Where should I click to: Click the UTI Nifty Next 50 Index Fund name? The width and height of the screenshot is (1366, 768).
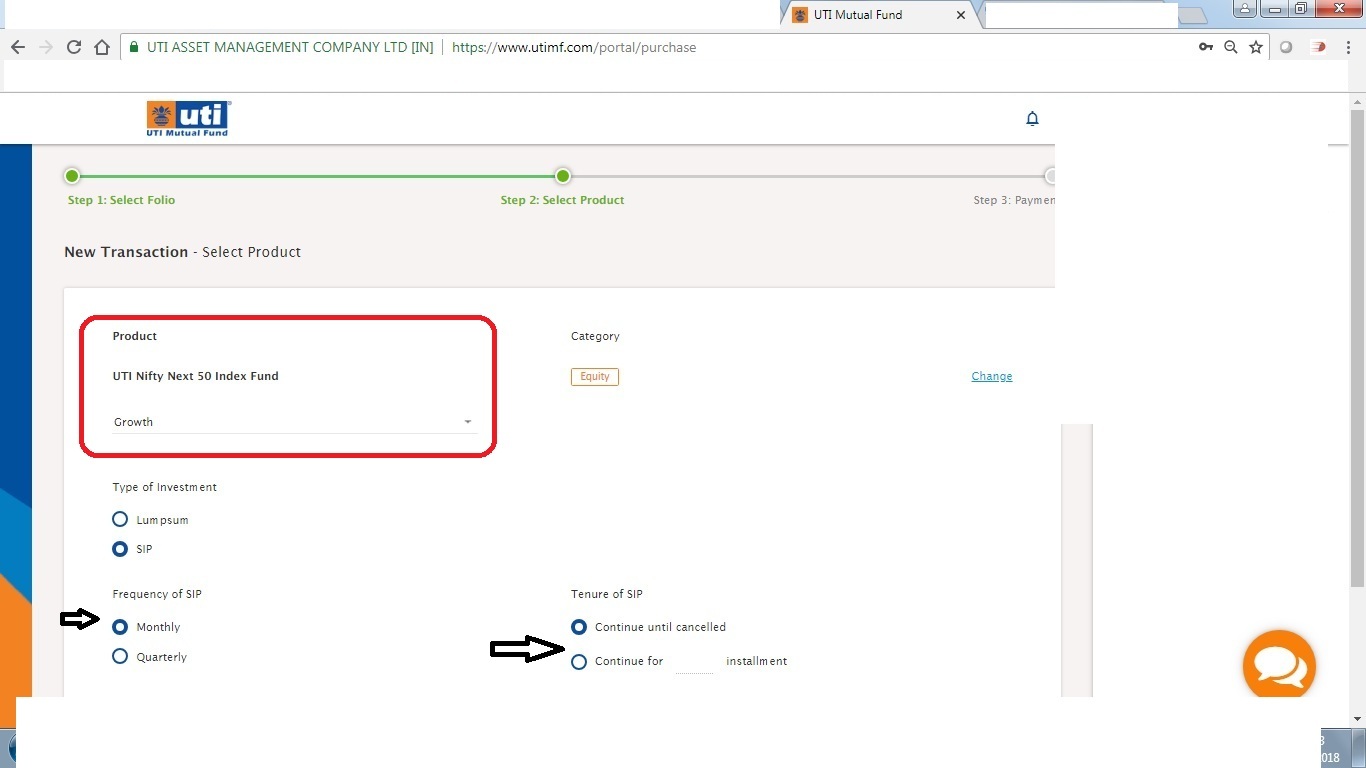coord(196,376)
